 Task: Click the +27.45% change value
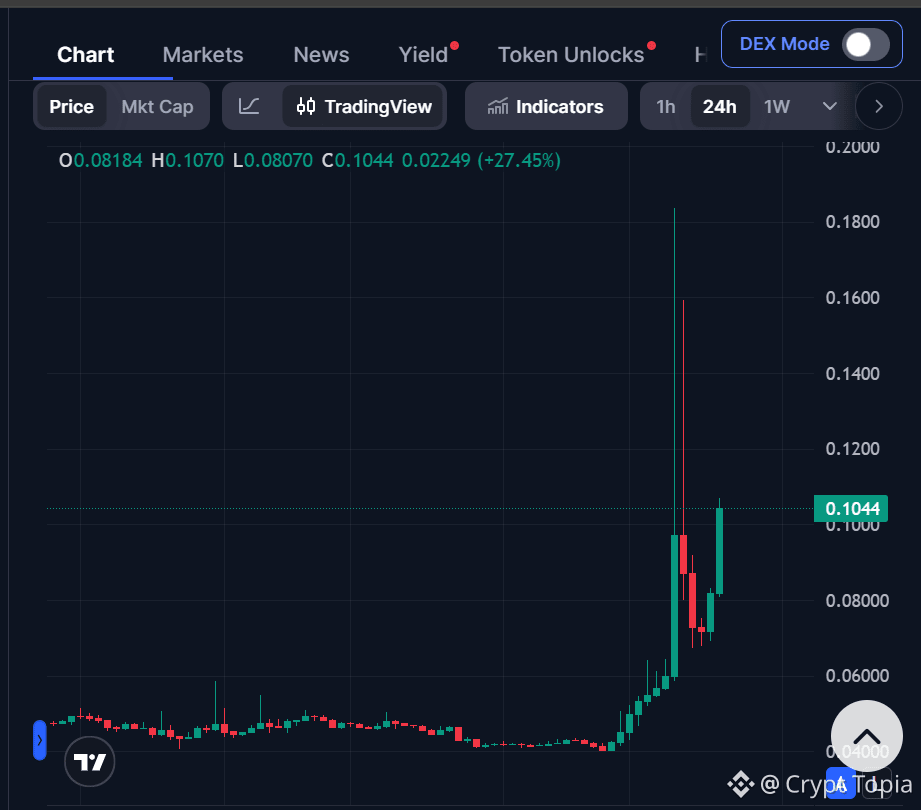(x=519, y=160)
